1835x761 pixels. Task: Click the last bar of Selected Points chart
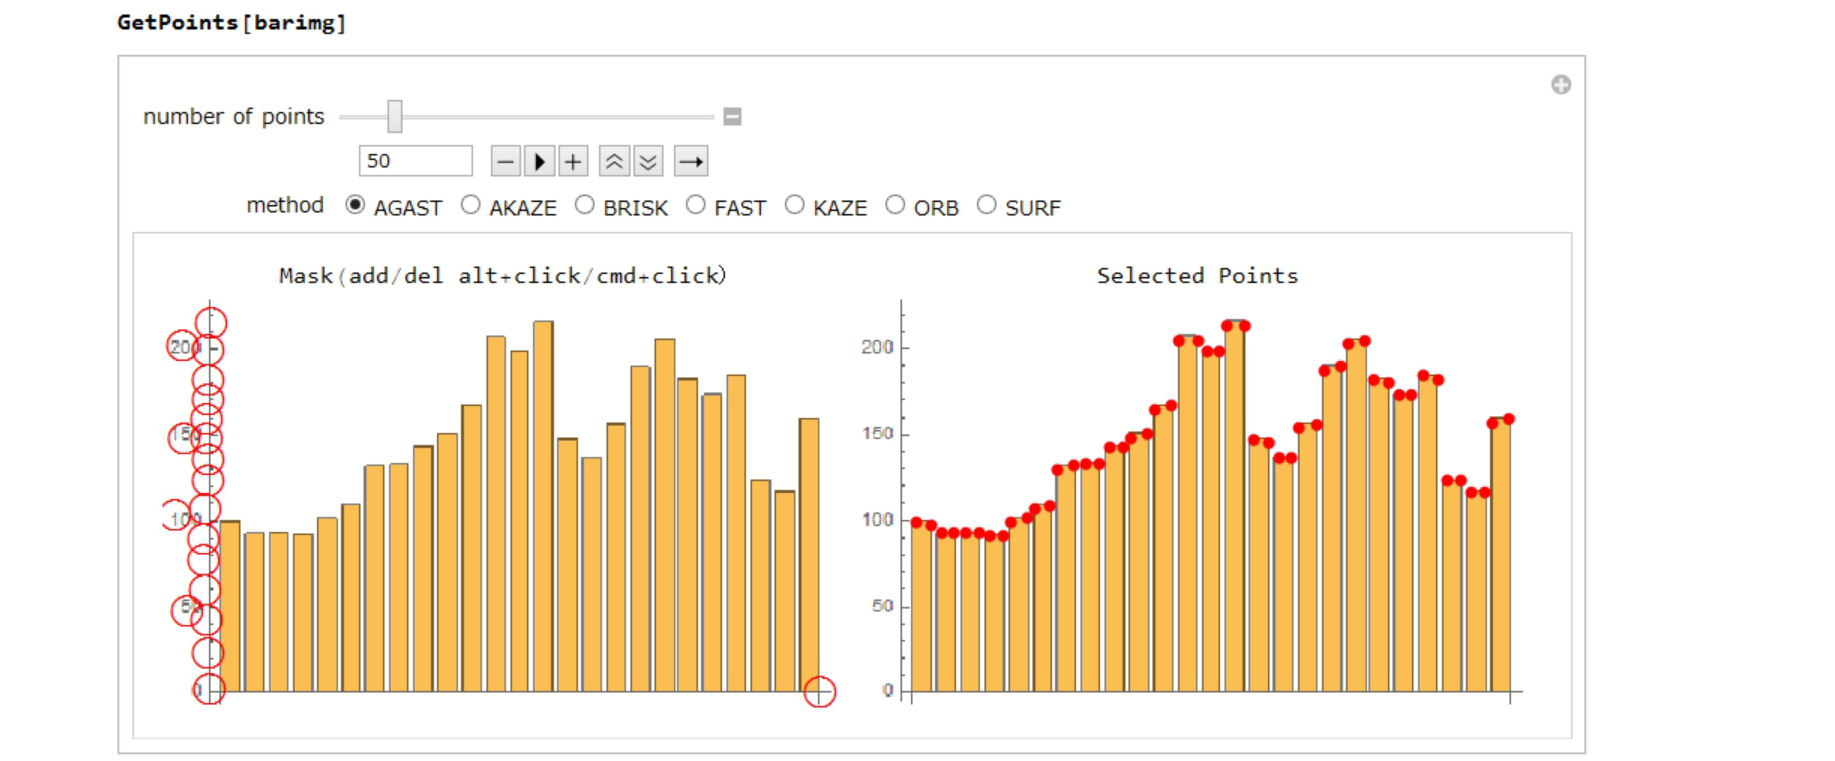tap(1501, 555)
